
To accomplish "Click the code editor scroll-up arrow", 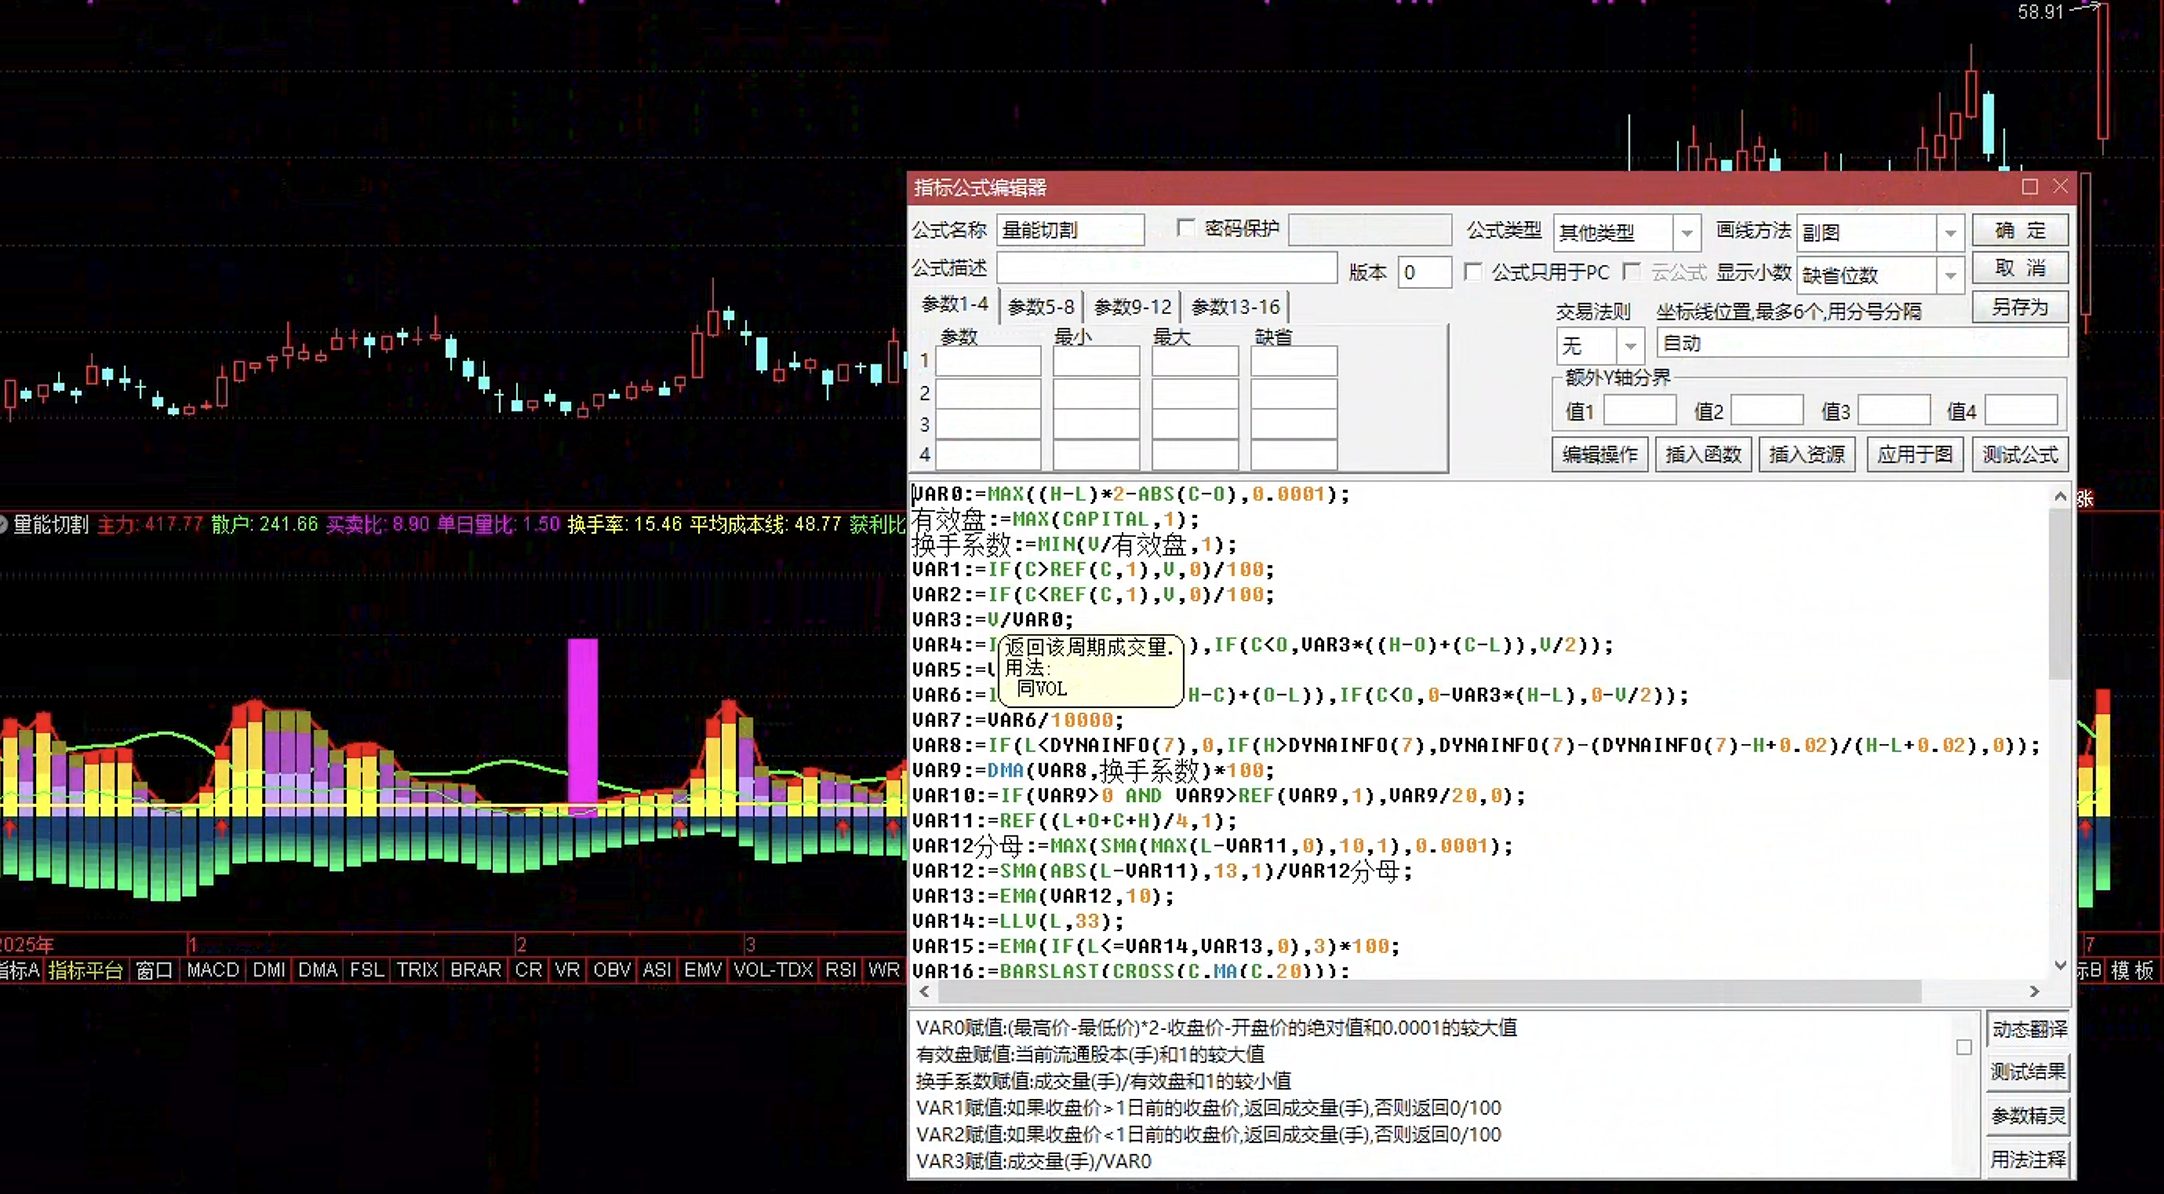I will point(2060,496).
